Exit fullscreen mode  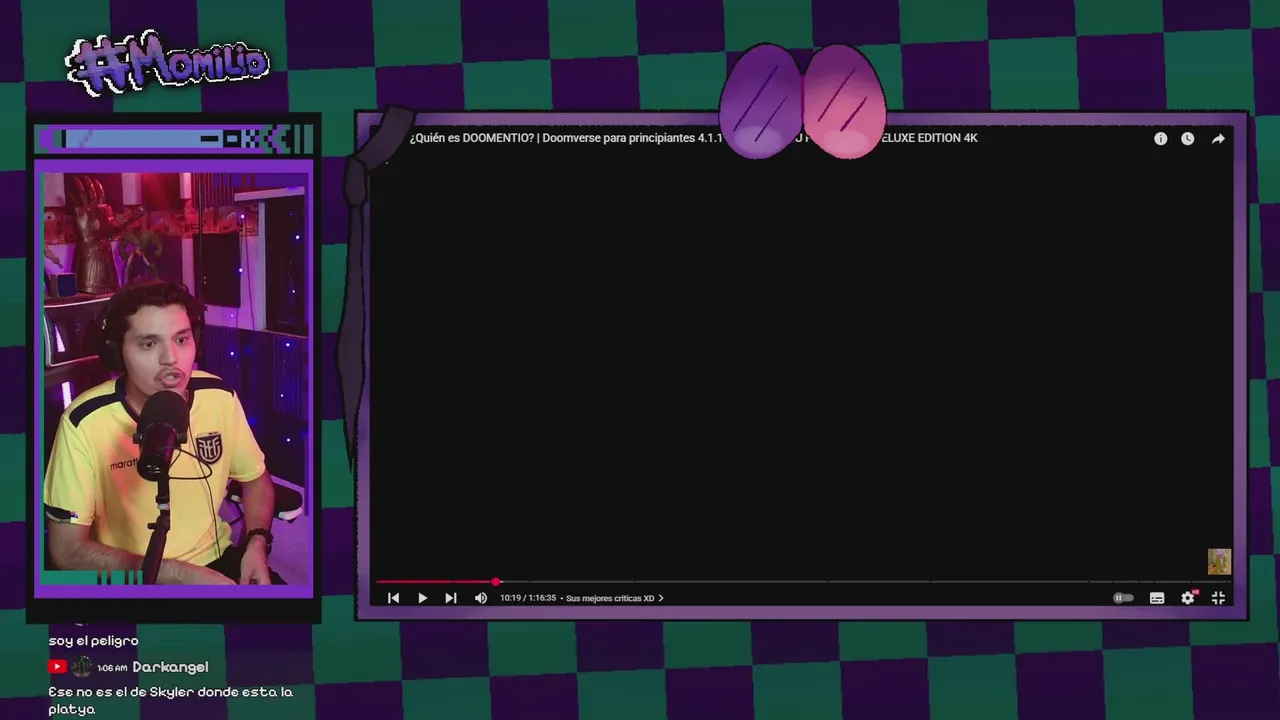point(1218,598)
